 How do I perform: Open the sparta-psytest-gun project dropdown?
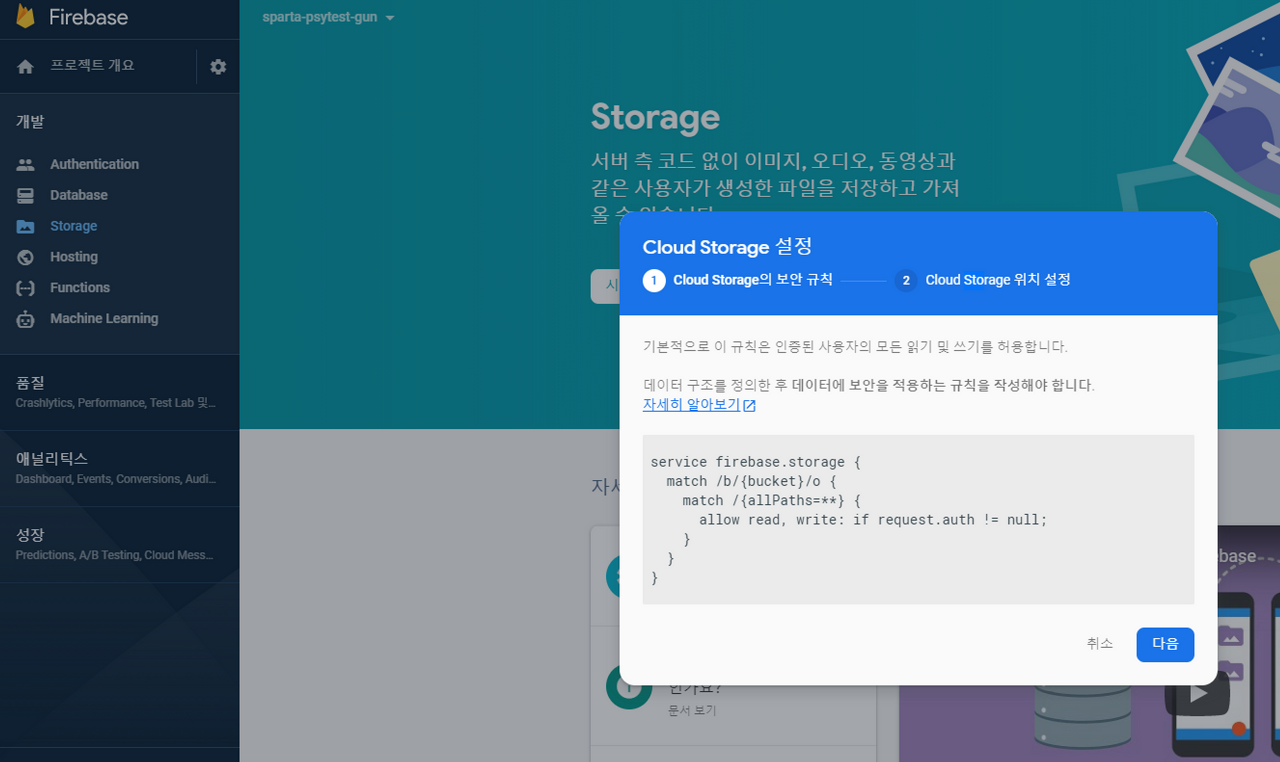pyautogui.click(x=328, y=18)
